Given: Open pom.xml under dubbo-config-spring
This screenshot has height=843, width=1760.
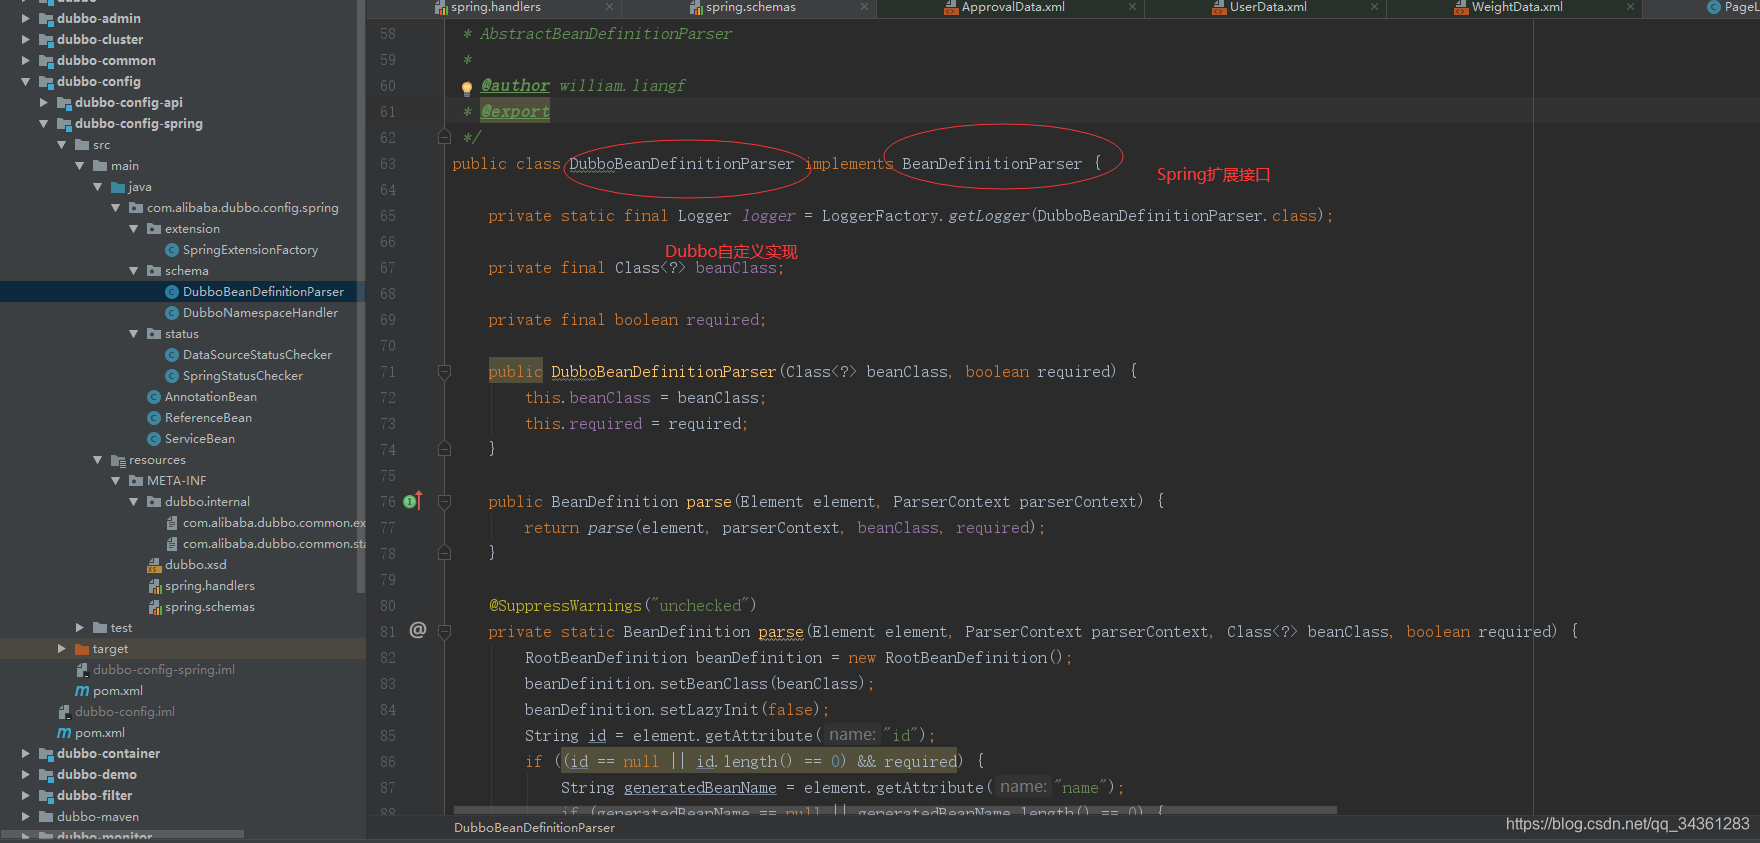Looking at the screenshot, I should (x=118, y=691).
